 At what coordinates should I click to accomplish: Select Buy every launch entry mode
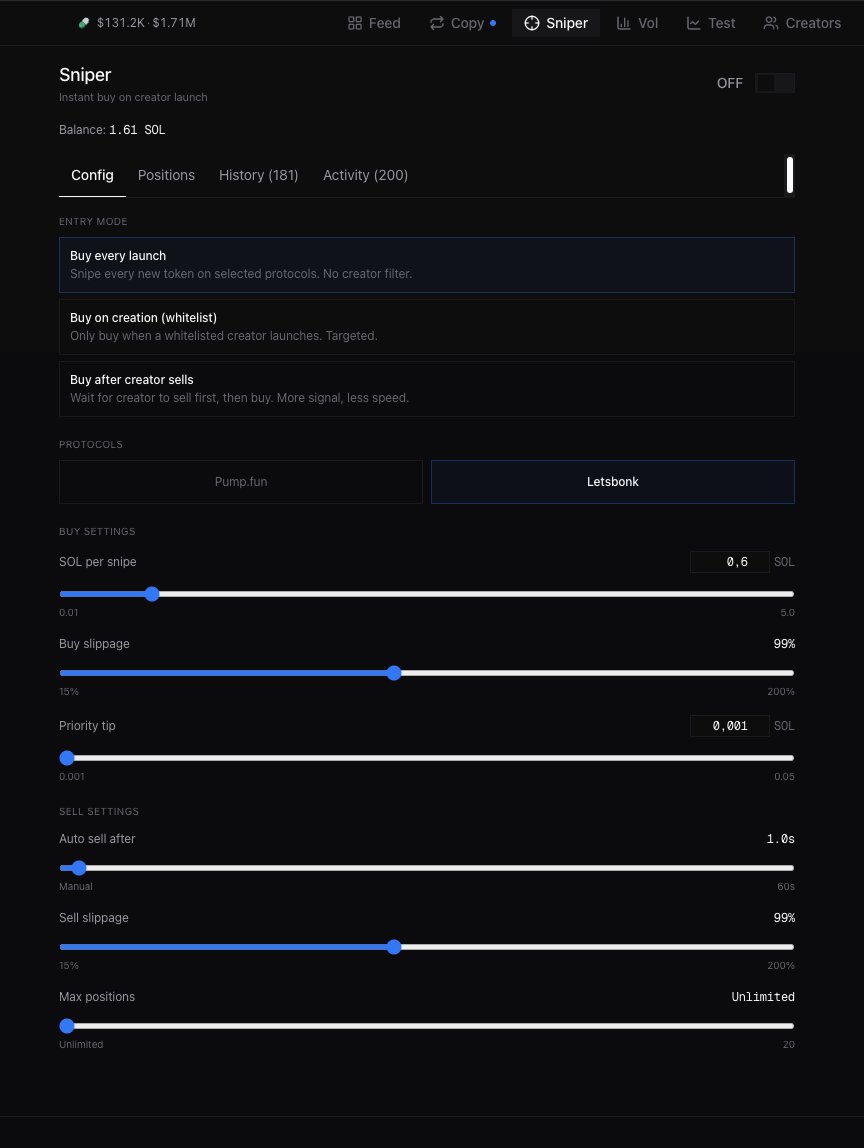coord(427,265)
